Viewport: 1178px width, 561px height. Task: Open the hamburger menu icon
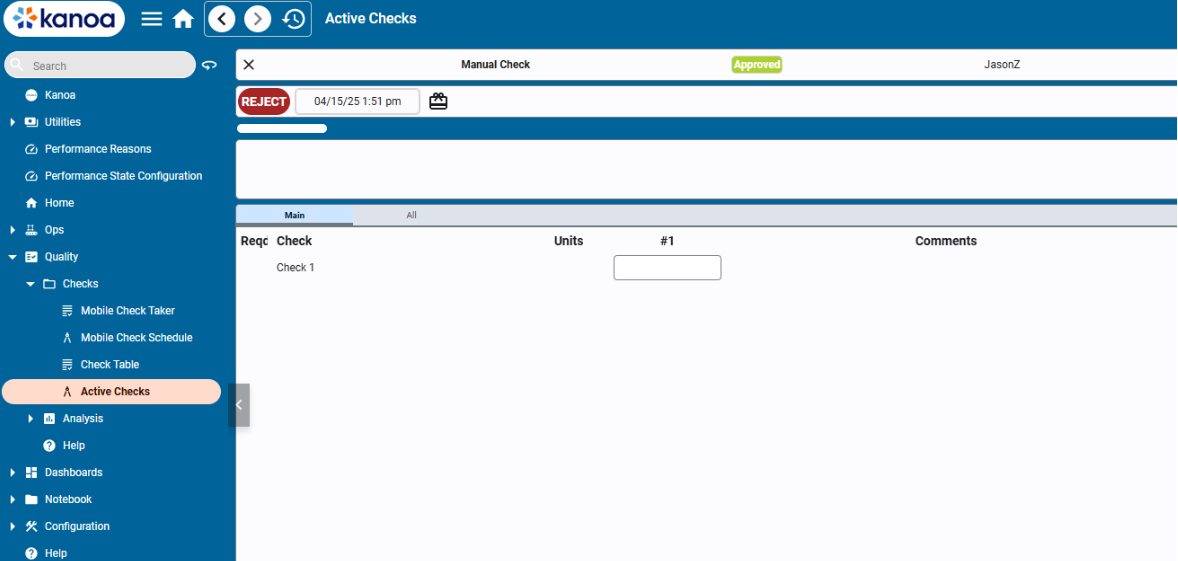click(152, 19)
